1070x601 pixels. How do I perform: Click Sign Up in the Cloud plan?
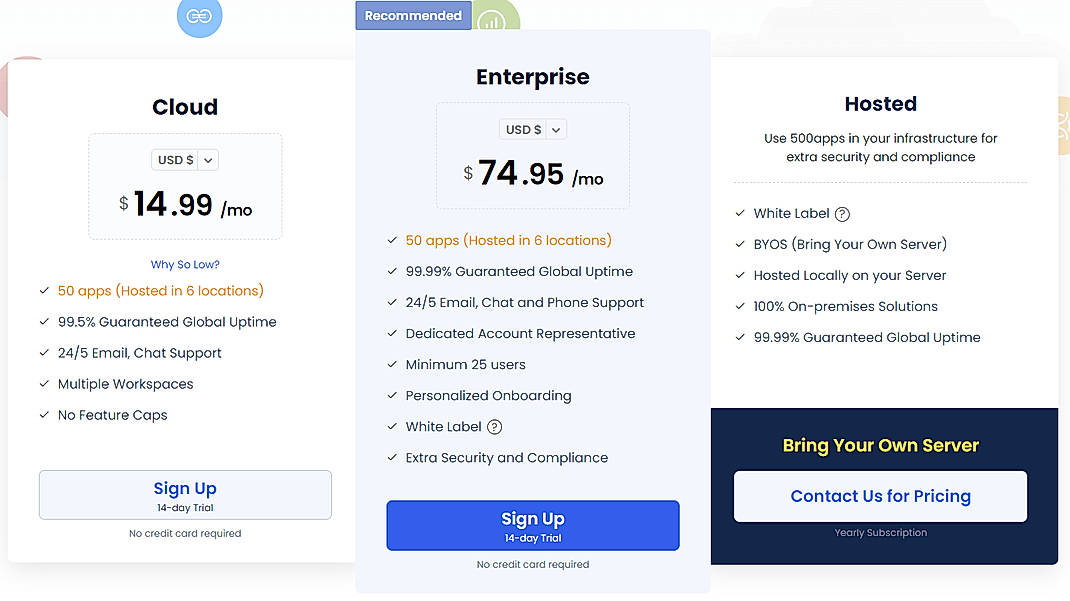(x=185, y=494)
